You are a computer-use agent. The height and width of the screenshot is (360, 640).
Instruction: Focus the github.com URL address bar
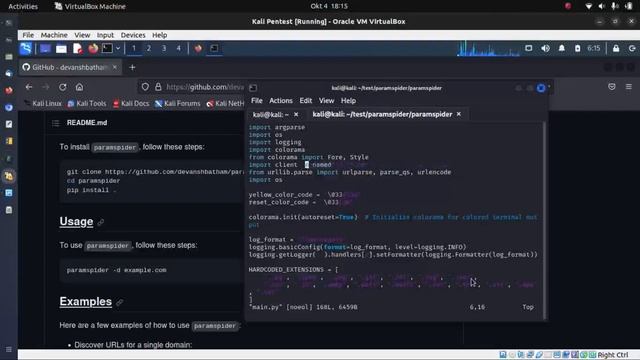pyautogui.click(x=205, y=87)
